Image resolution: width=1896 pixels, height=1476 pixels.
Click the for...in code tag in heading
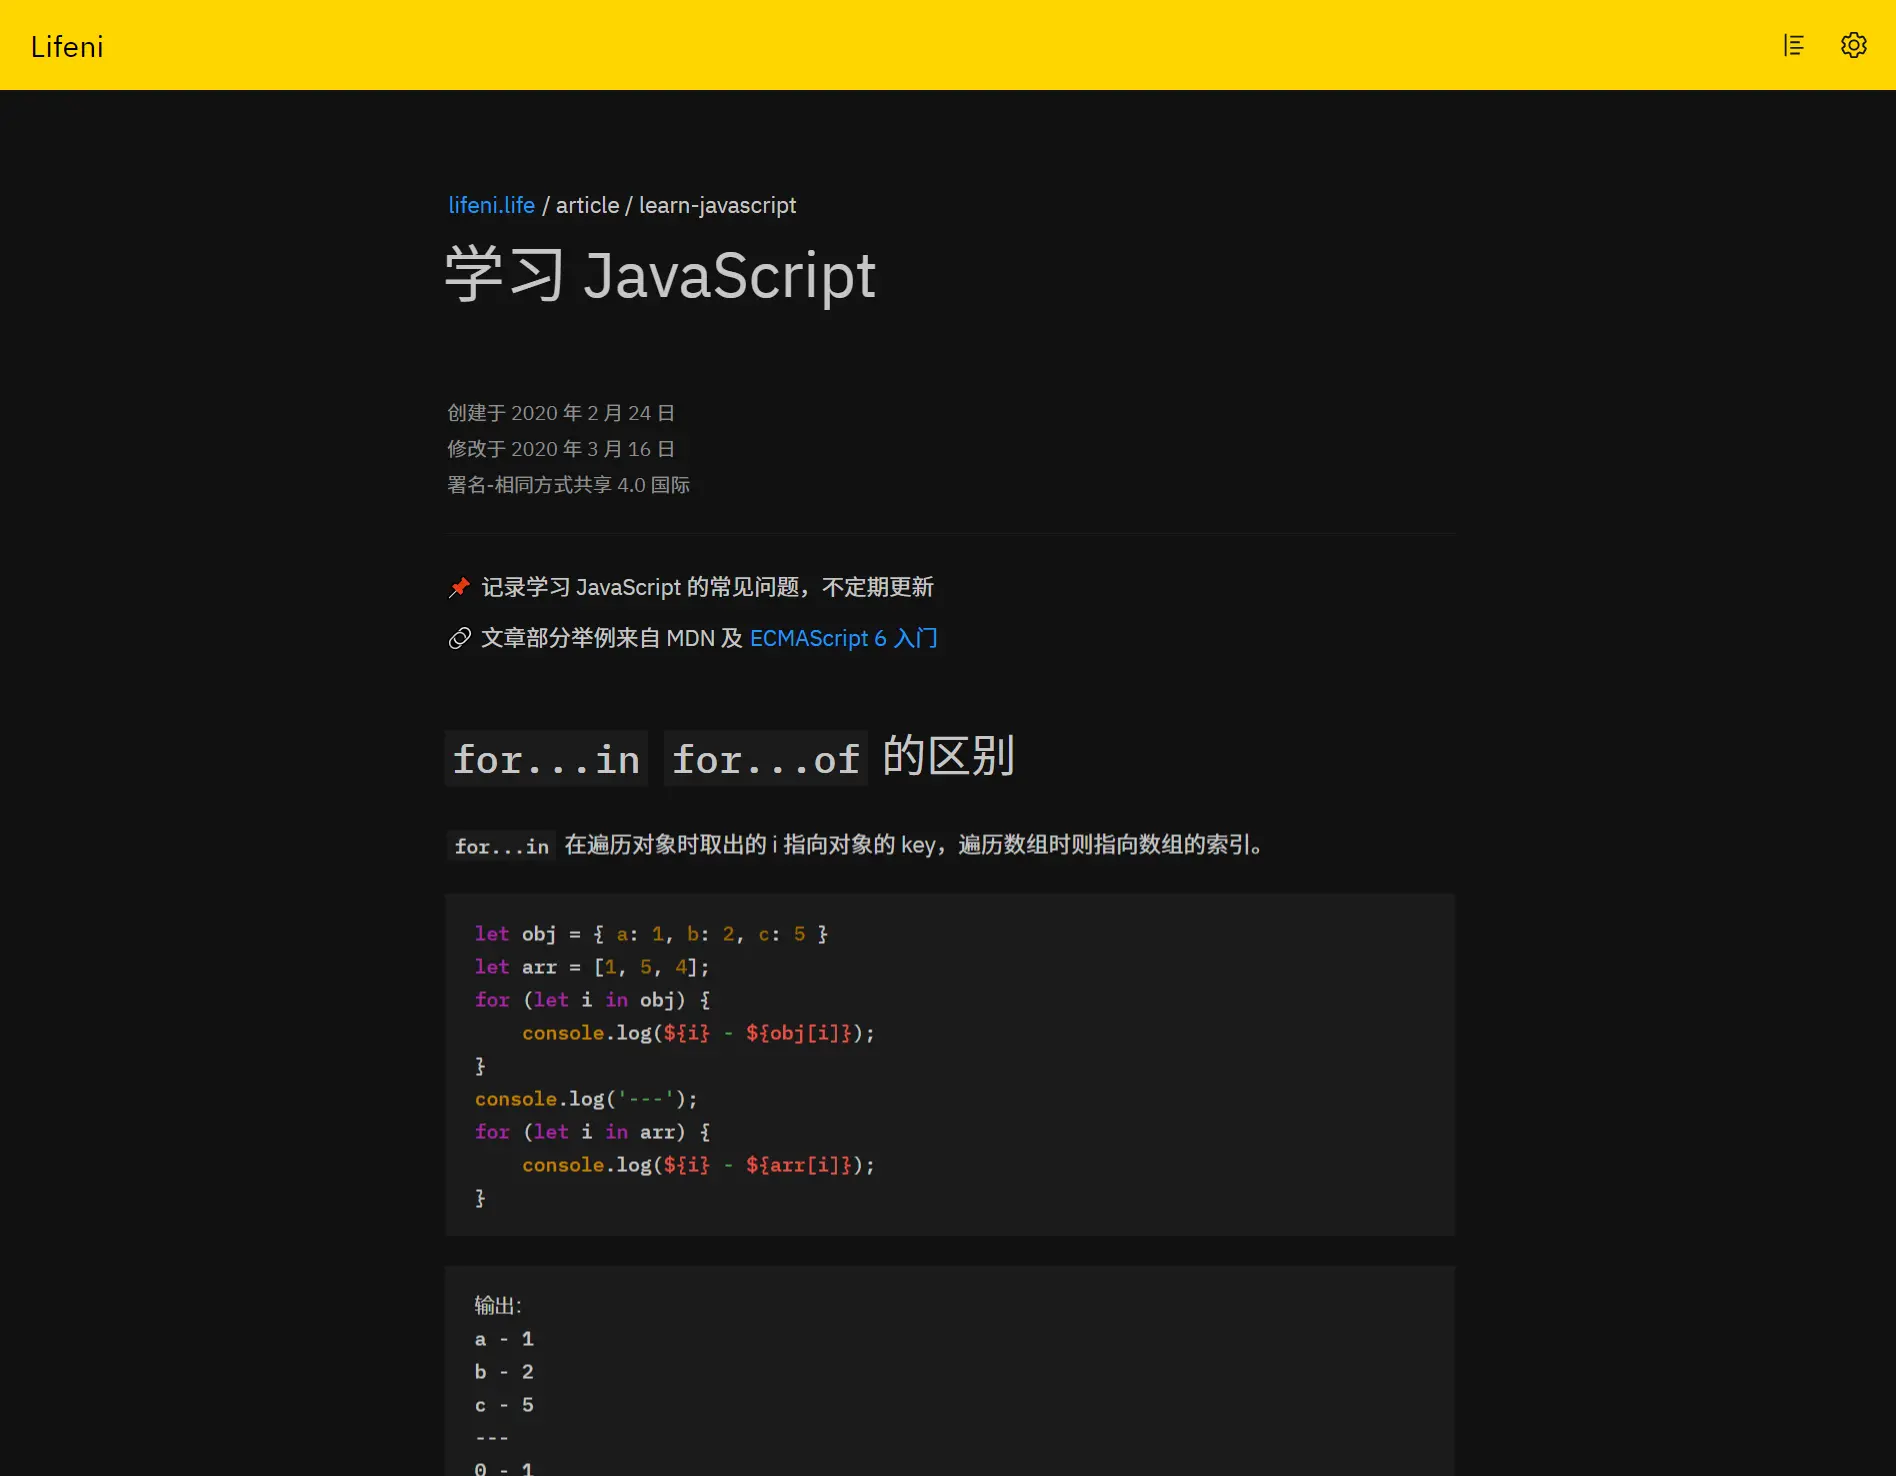click(x=546, y=759)
